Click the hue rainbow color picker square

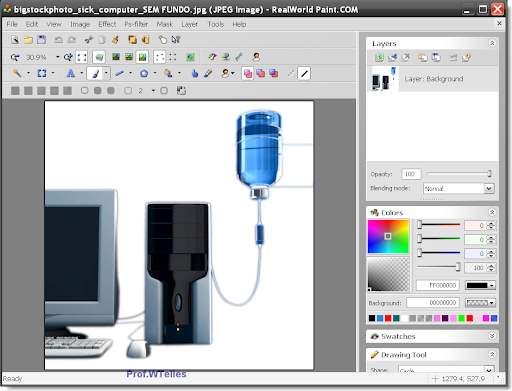388,236
